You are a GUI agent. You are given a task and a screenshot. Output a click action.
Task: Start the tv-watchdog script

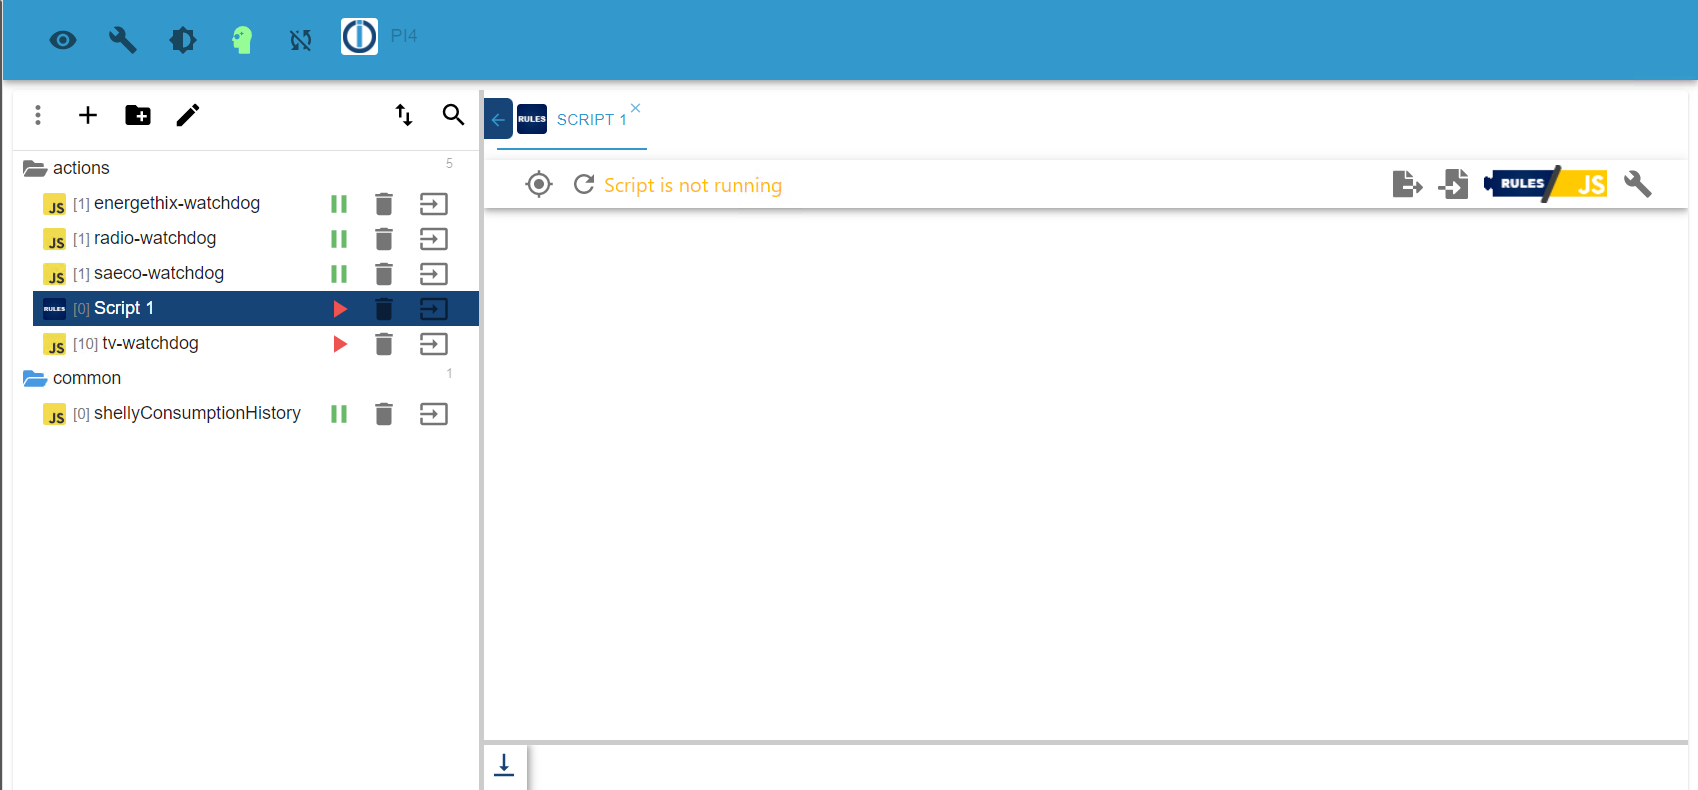coord(340,344)
